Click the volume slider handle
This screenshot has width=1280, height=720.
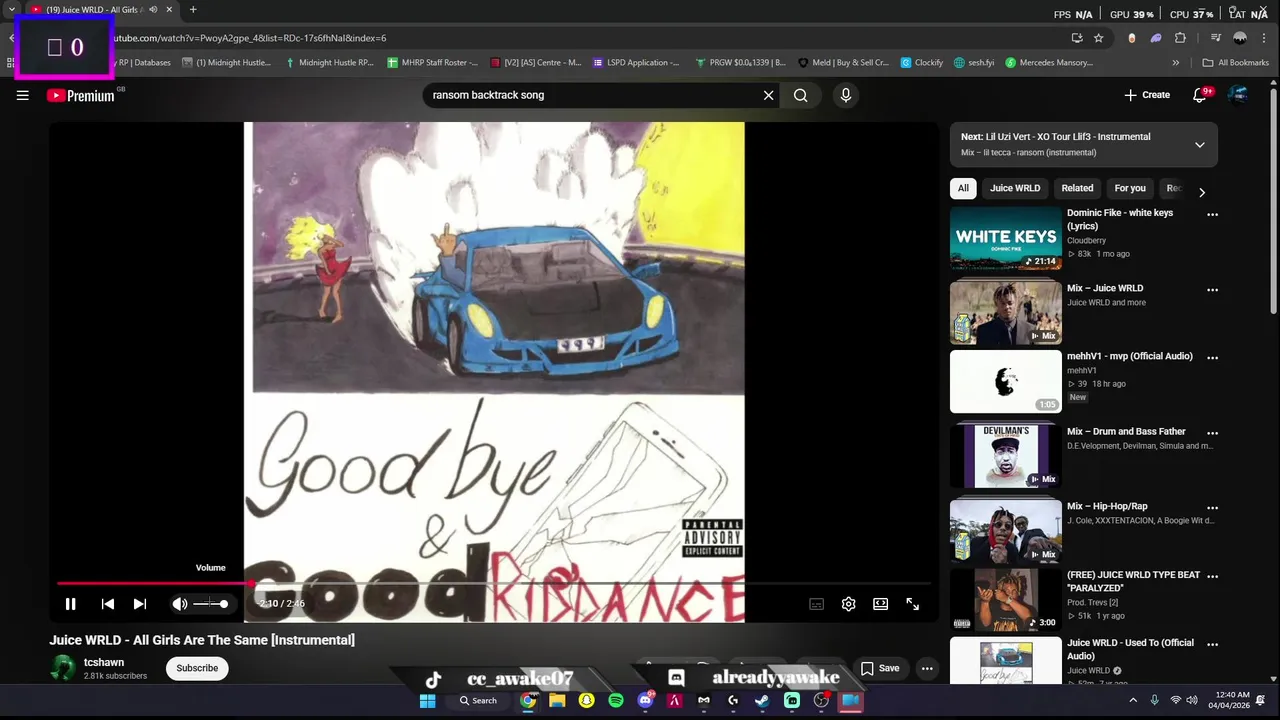224,604
